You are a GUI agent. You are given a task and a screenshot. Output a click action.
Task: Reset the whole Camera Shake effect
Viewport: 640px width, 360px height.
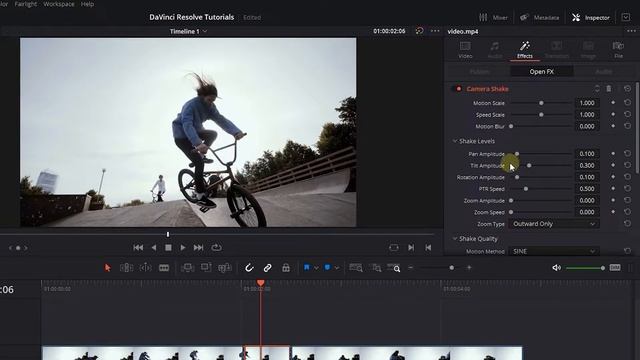[x=627, y=89]
